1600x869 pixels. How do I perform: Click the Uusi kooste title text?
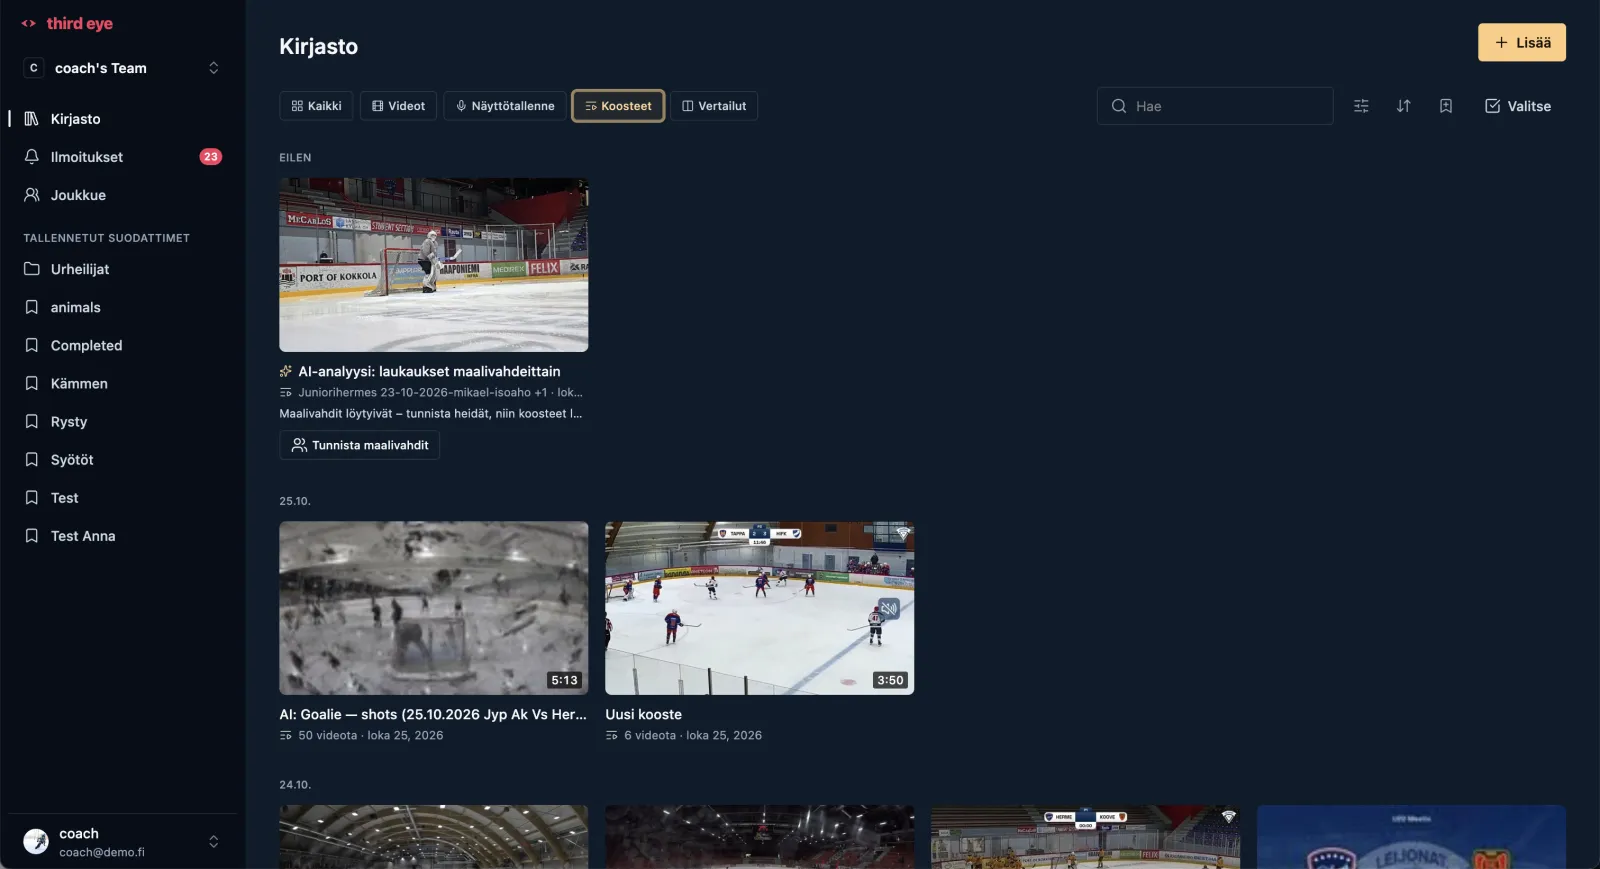coord(644,714)
